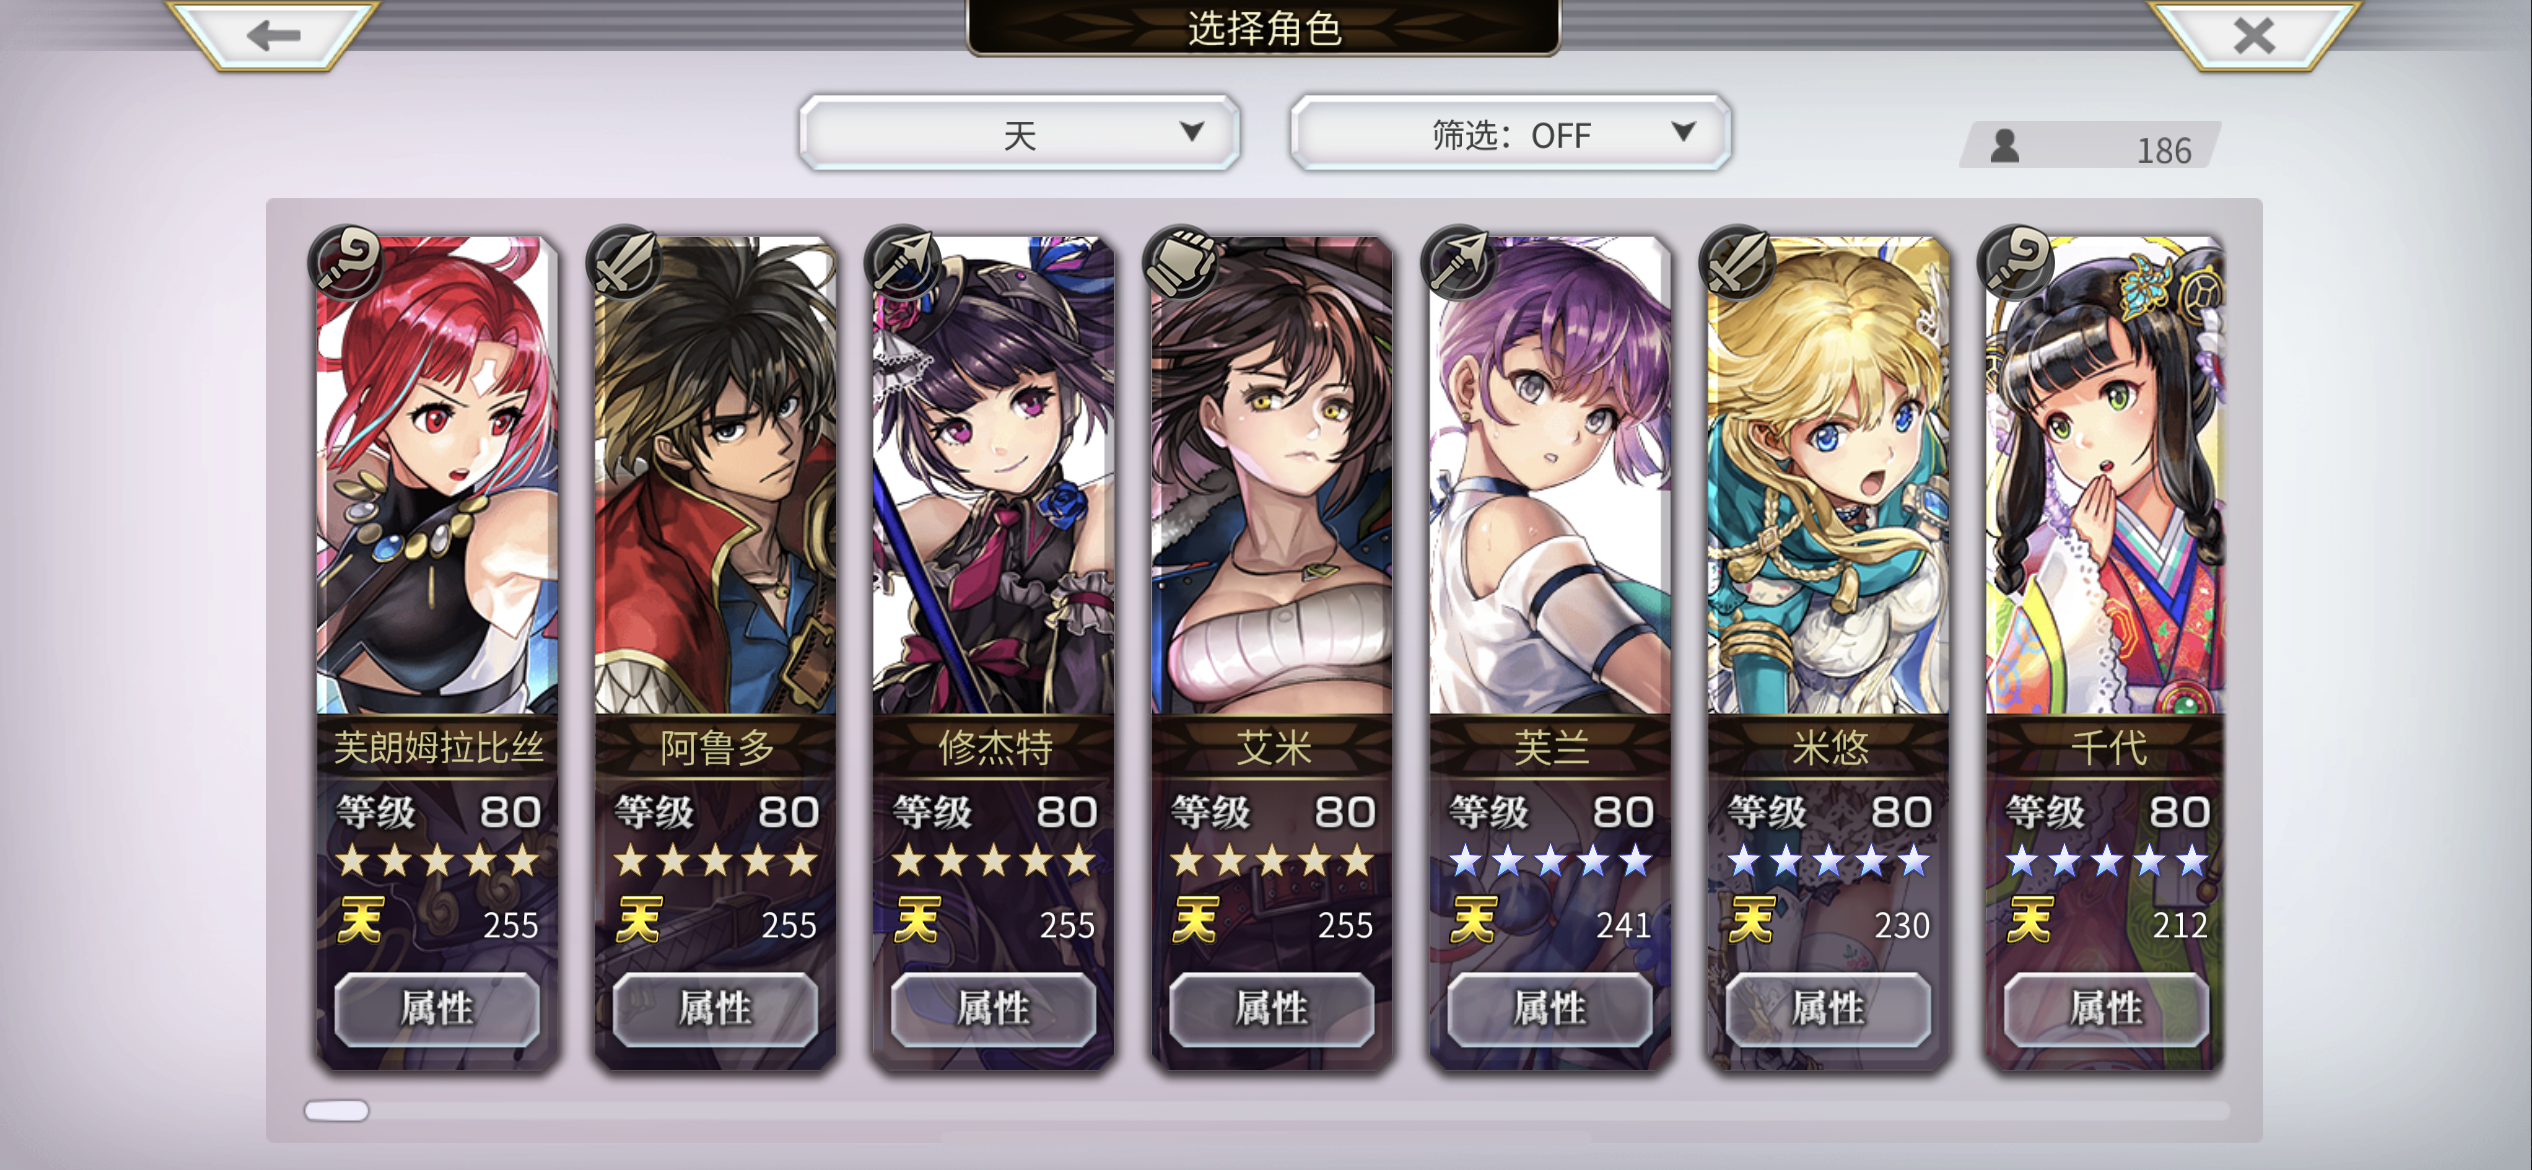Open the 天 attribute sort dropdown
This screenshot has width=2532, height=1170.
(1019, 133)
